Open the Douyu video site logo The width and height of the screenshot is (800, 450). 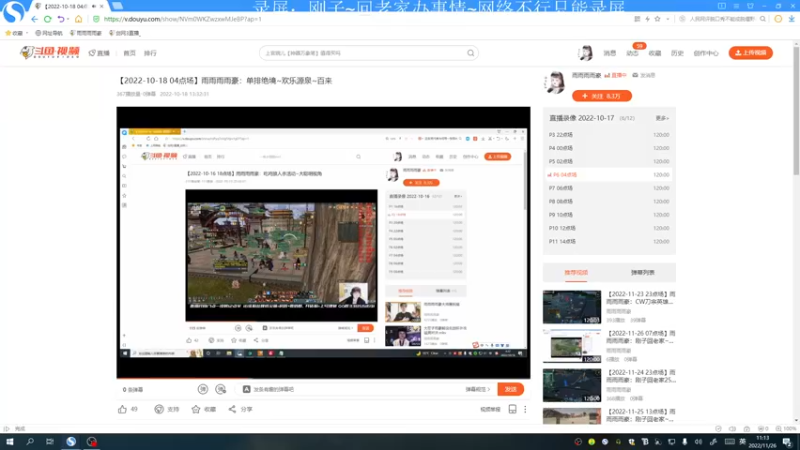tap(50, 53)
